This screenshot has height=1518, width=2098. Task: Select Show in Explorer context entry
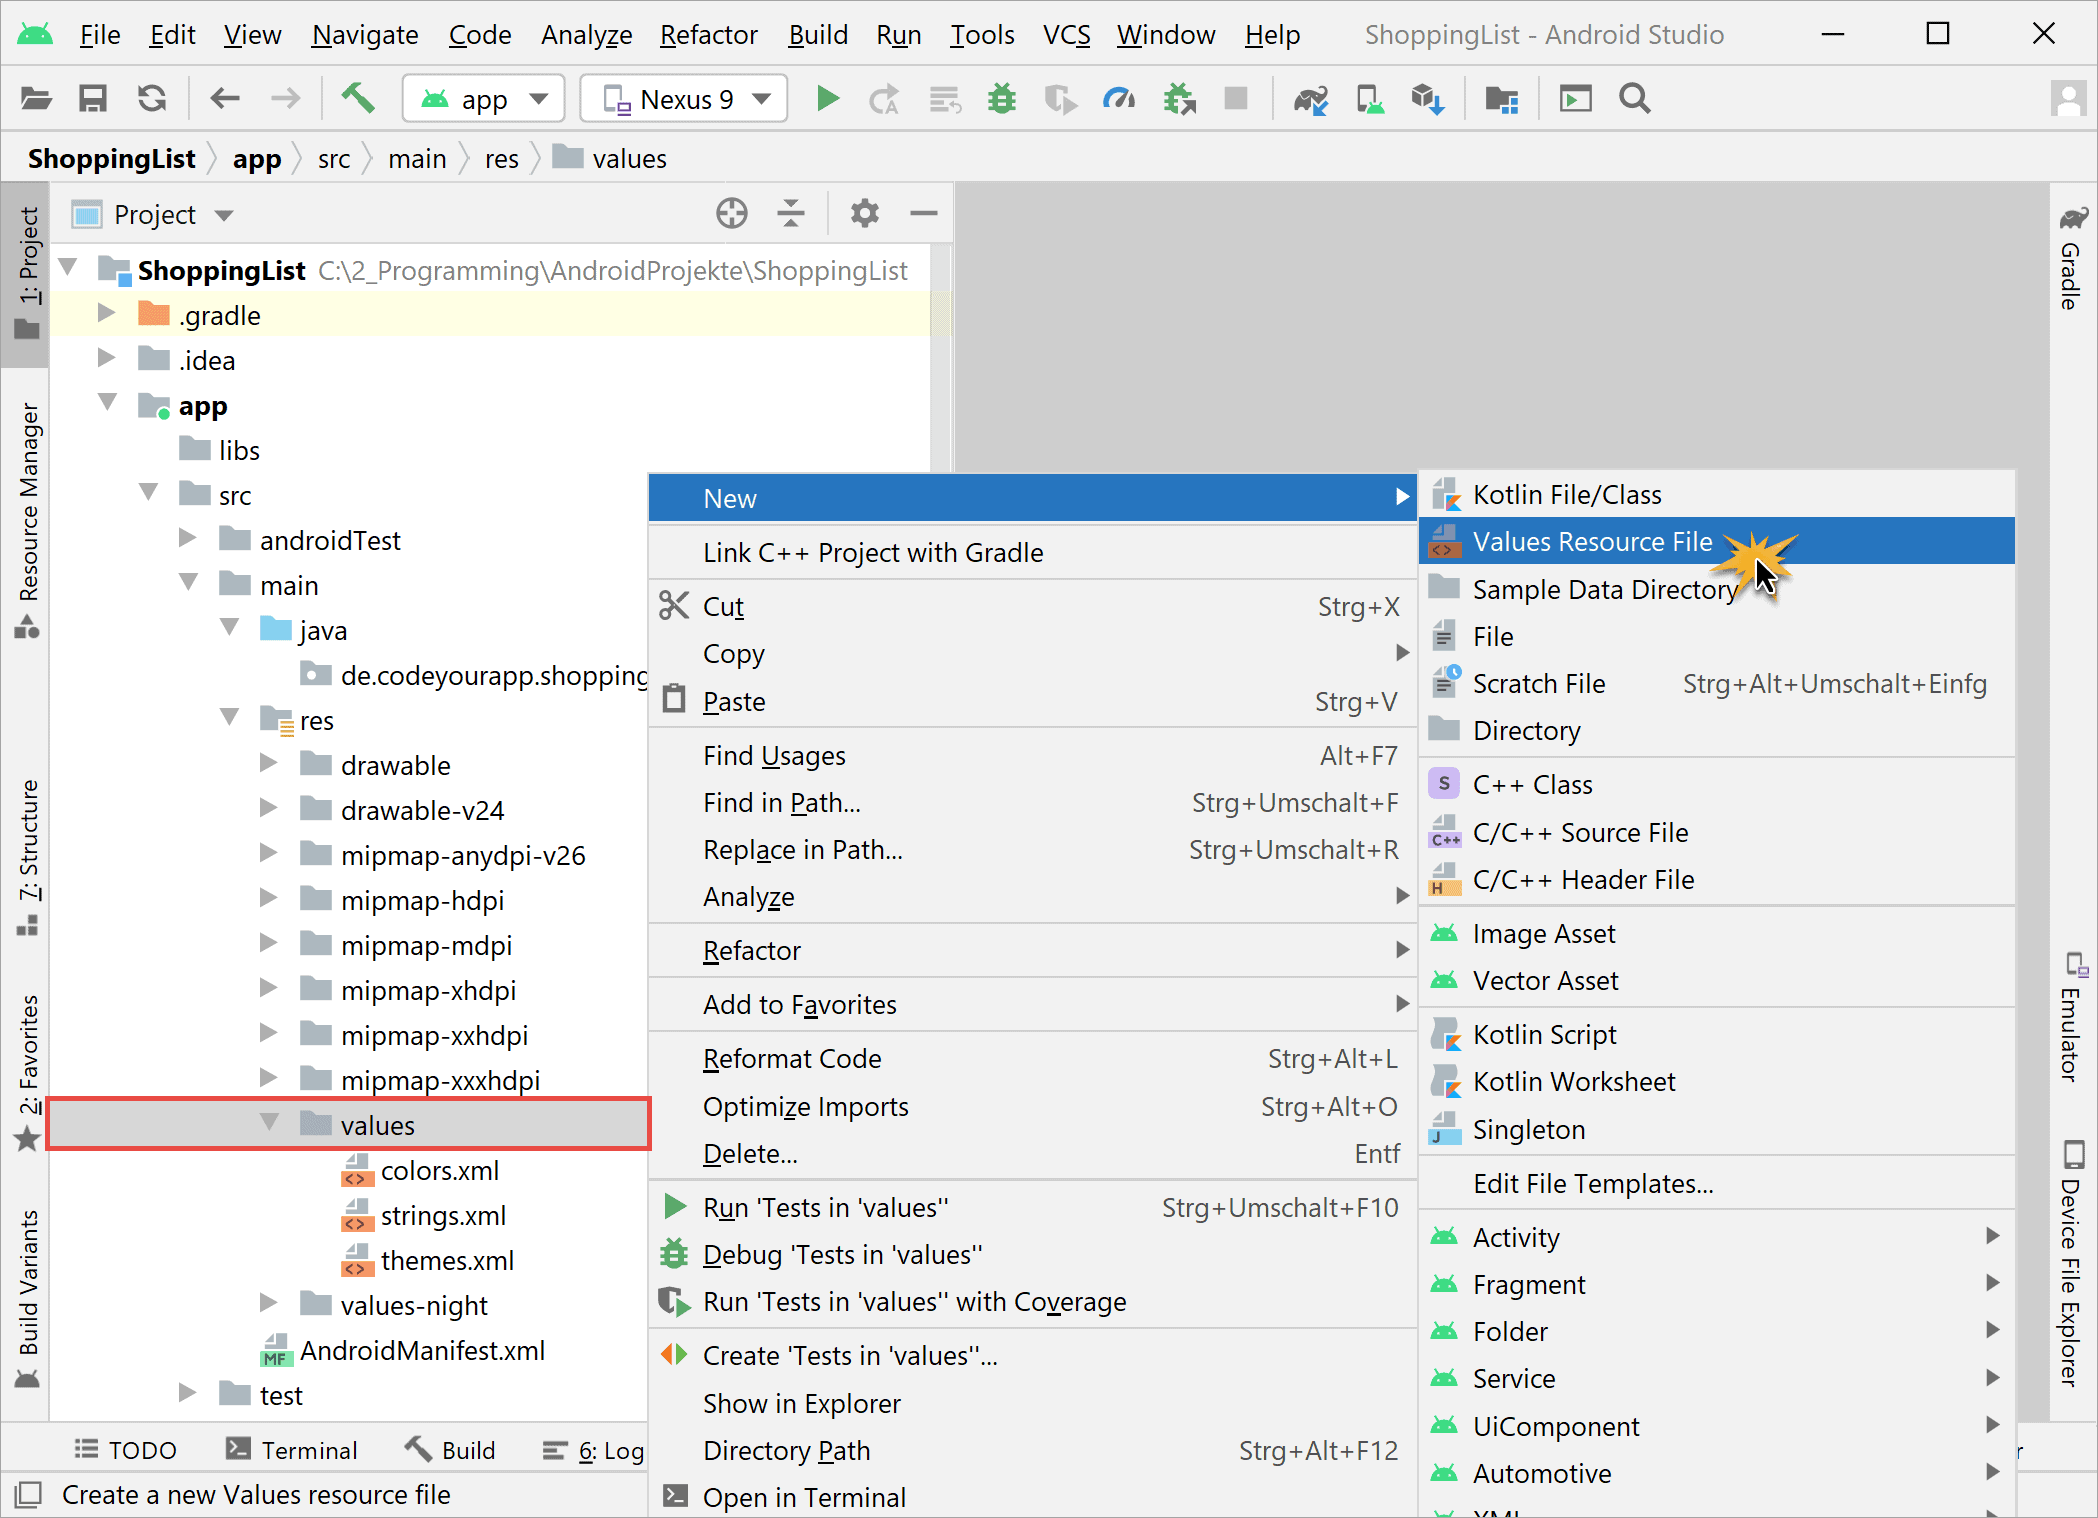pyautogui.click(x=1032, y=1403)
